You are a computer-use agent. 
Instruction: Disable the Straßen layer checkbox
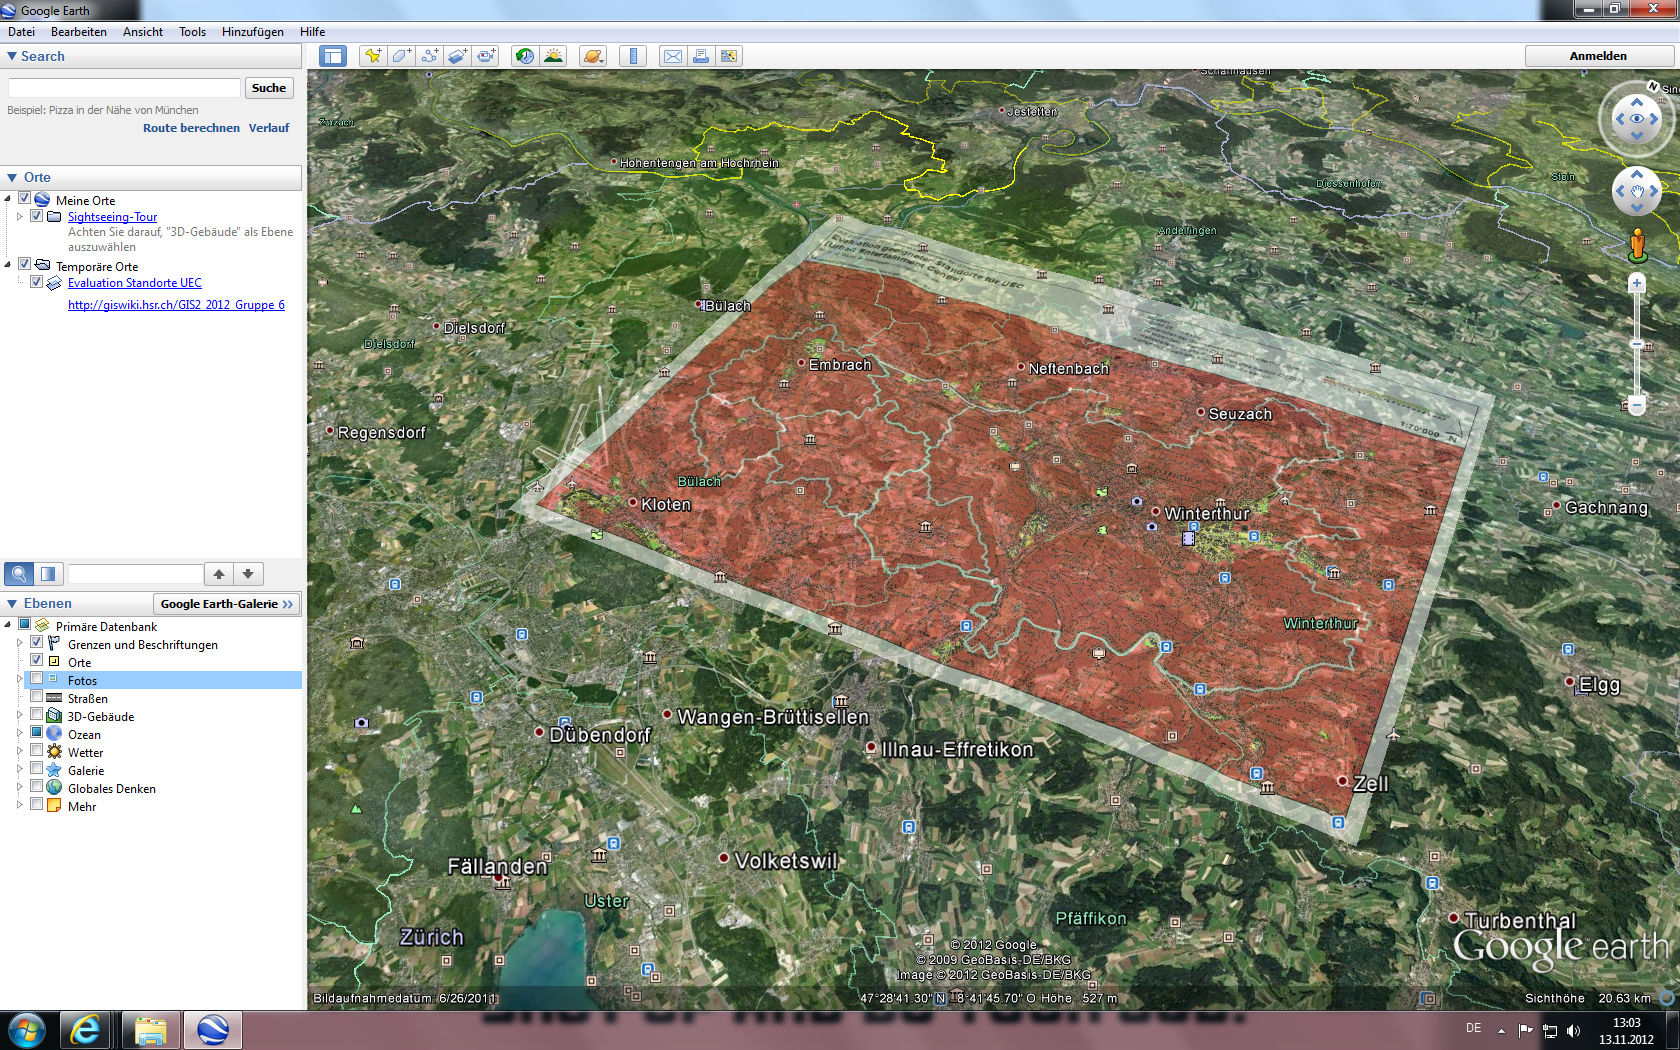pos(37,698)
